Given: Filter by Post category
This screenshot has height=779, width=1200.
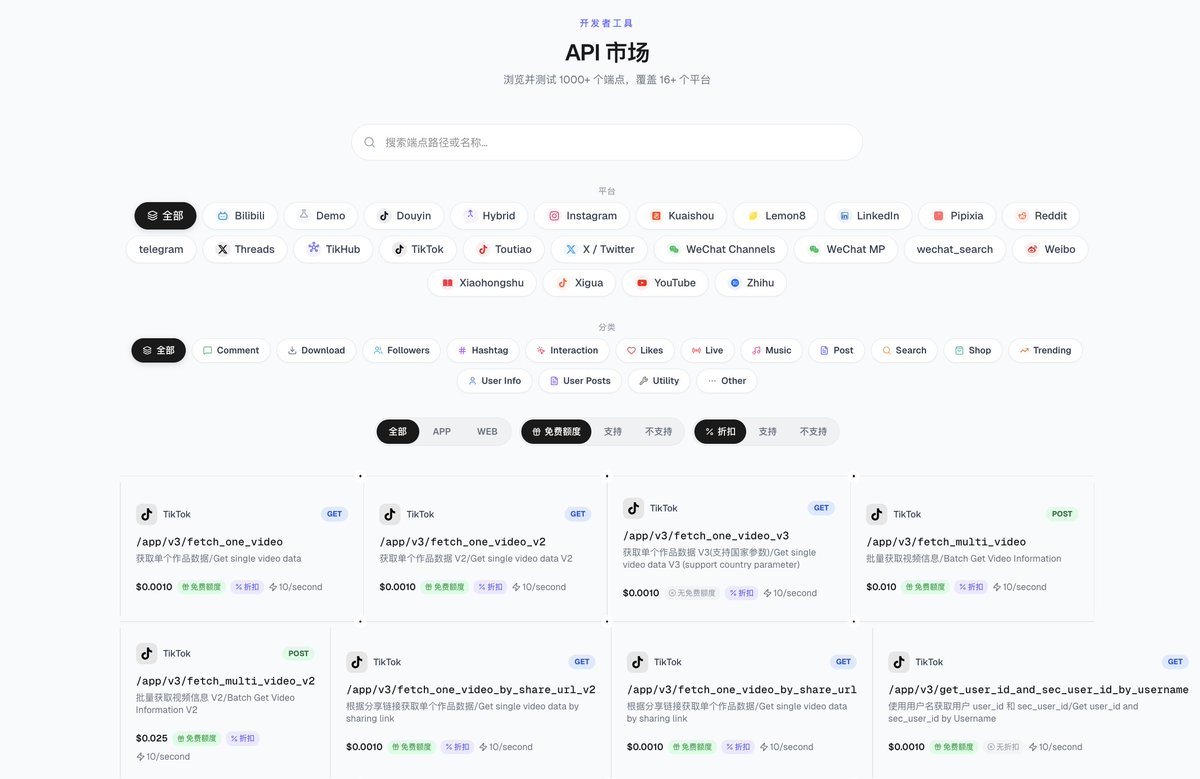Looking at the screenshot, I should pyautogui.click(x=836, y=350).
